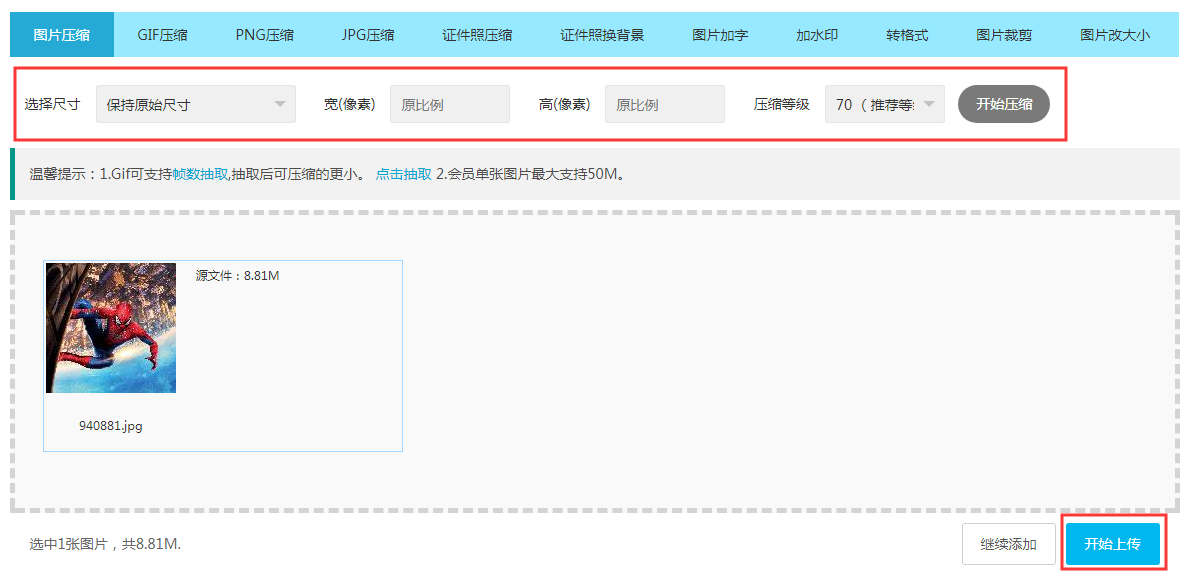Screen dimensions: 1194x574
Task: Follow the 帧数抽取 link
Action: [200, 174]
